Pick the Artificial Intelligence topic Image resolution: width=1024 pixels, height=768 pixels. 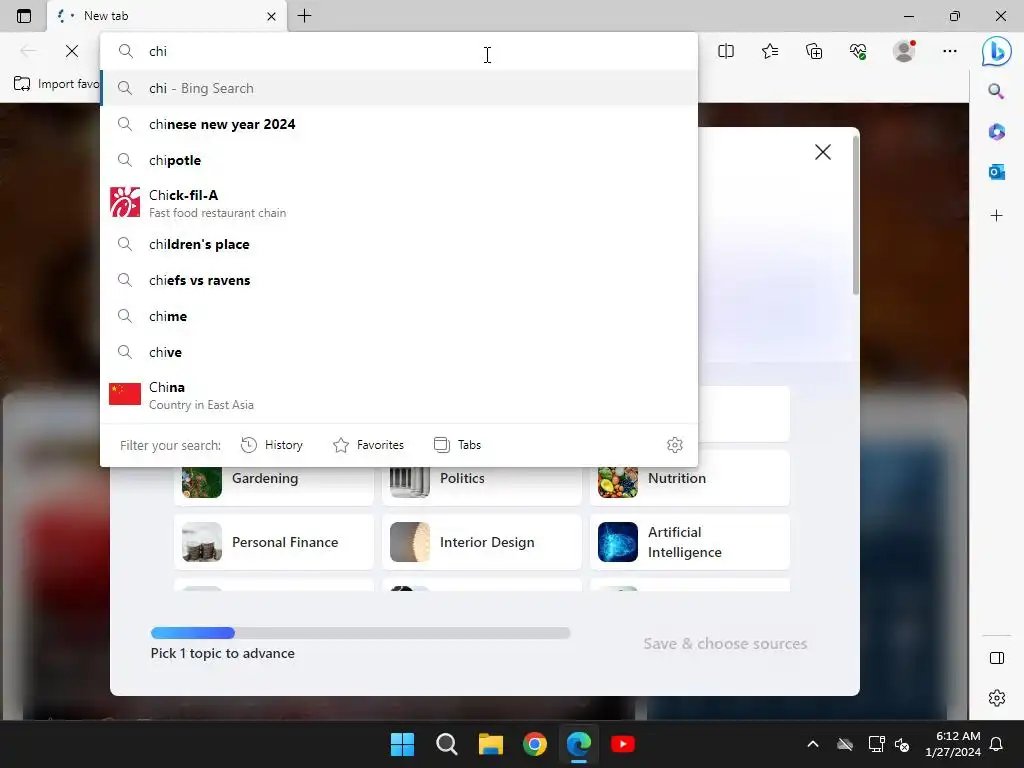[x=690, y=542]
